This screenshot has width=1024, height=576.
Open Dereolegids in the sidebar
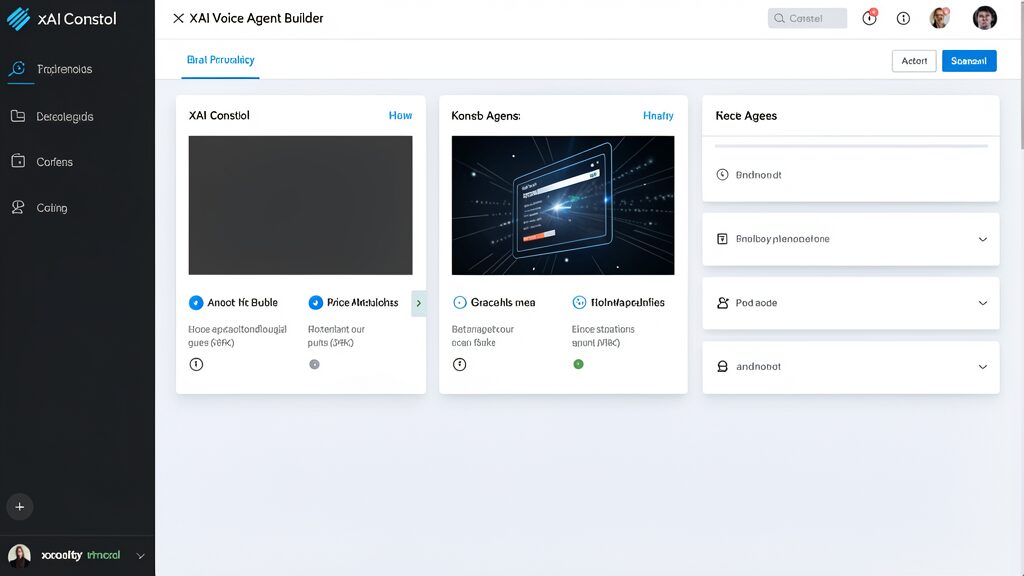pyautogui.click(x=64, y=117)
